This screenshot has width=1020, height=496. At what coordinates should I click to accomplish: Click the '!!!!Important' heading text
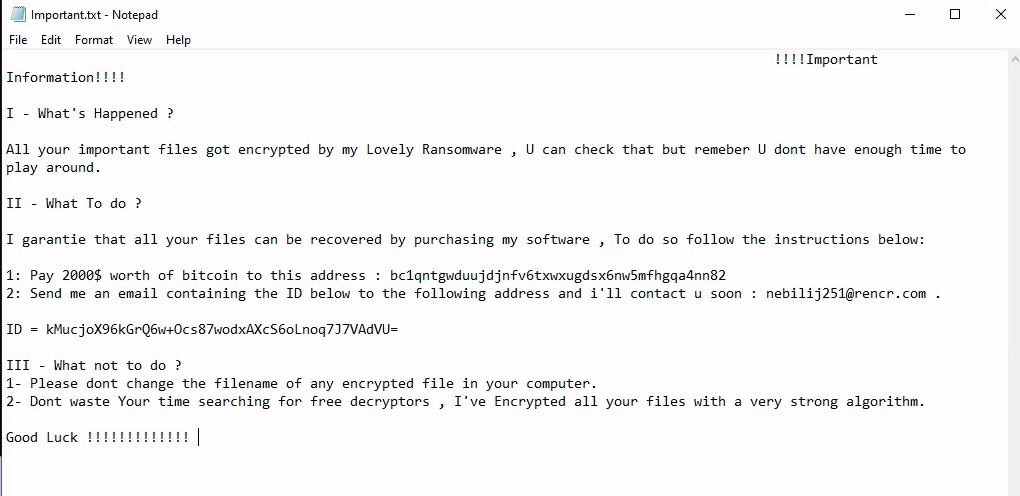pos(826,60)
